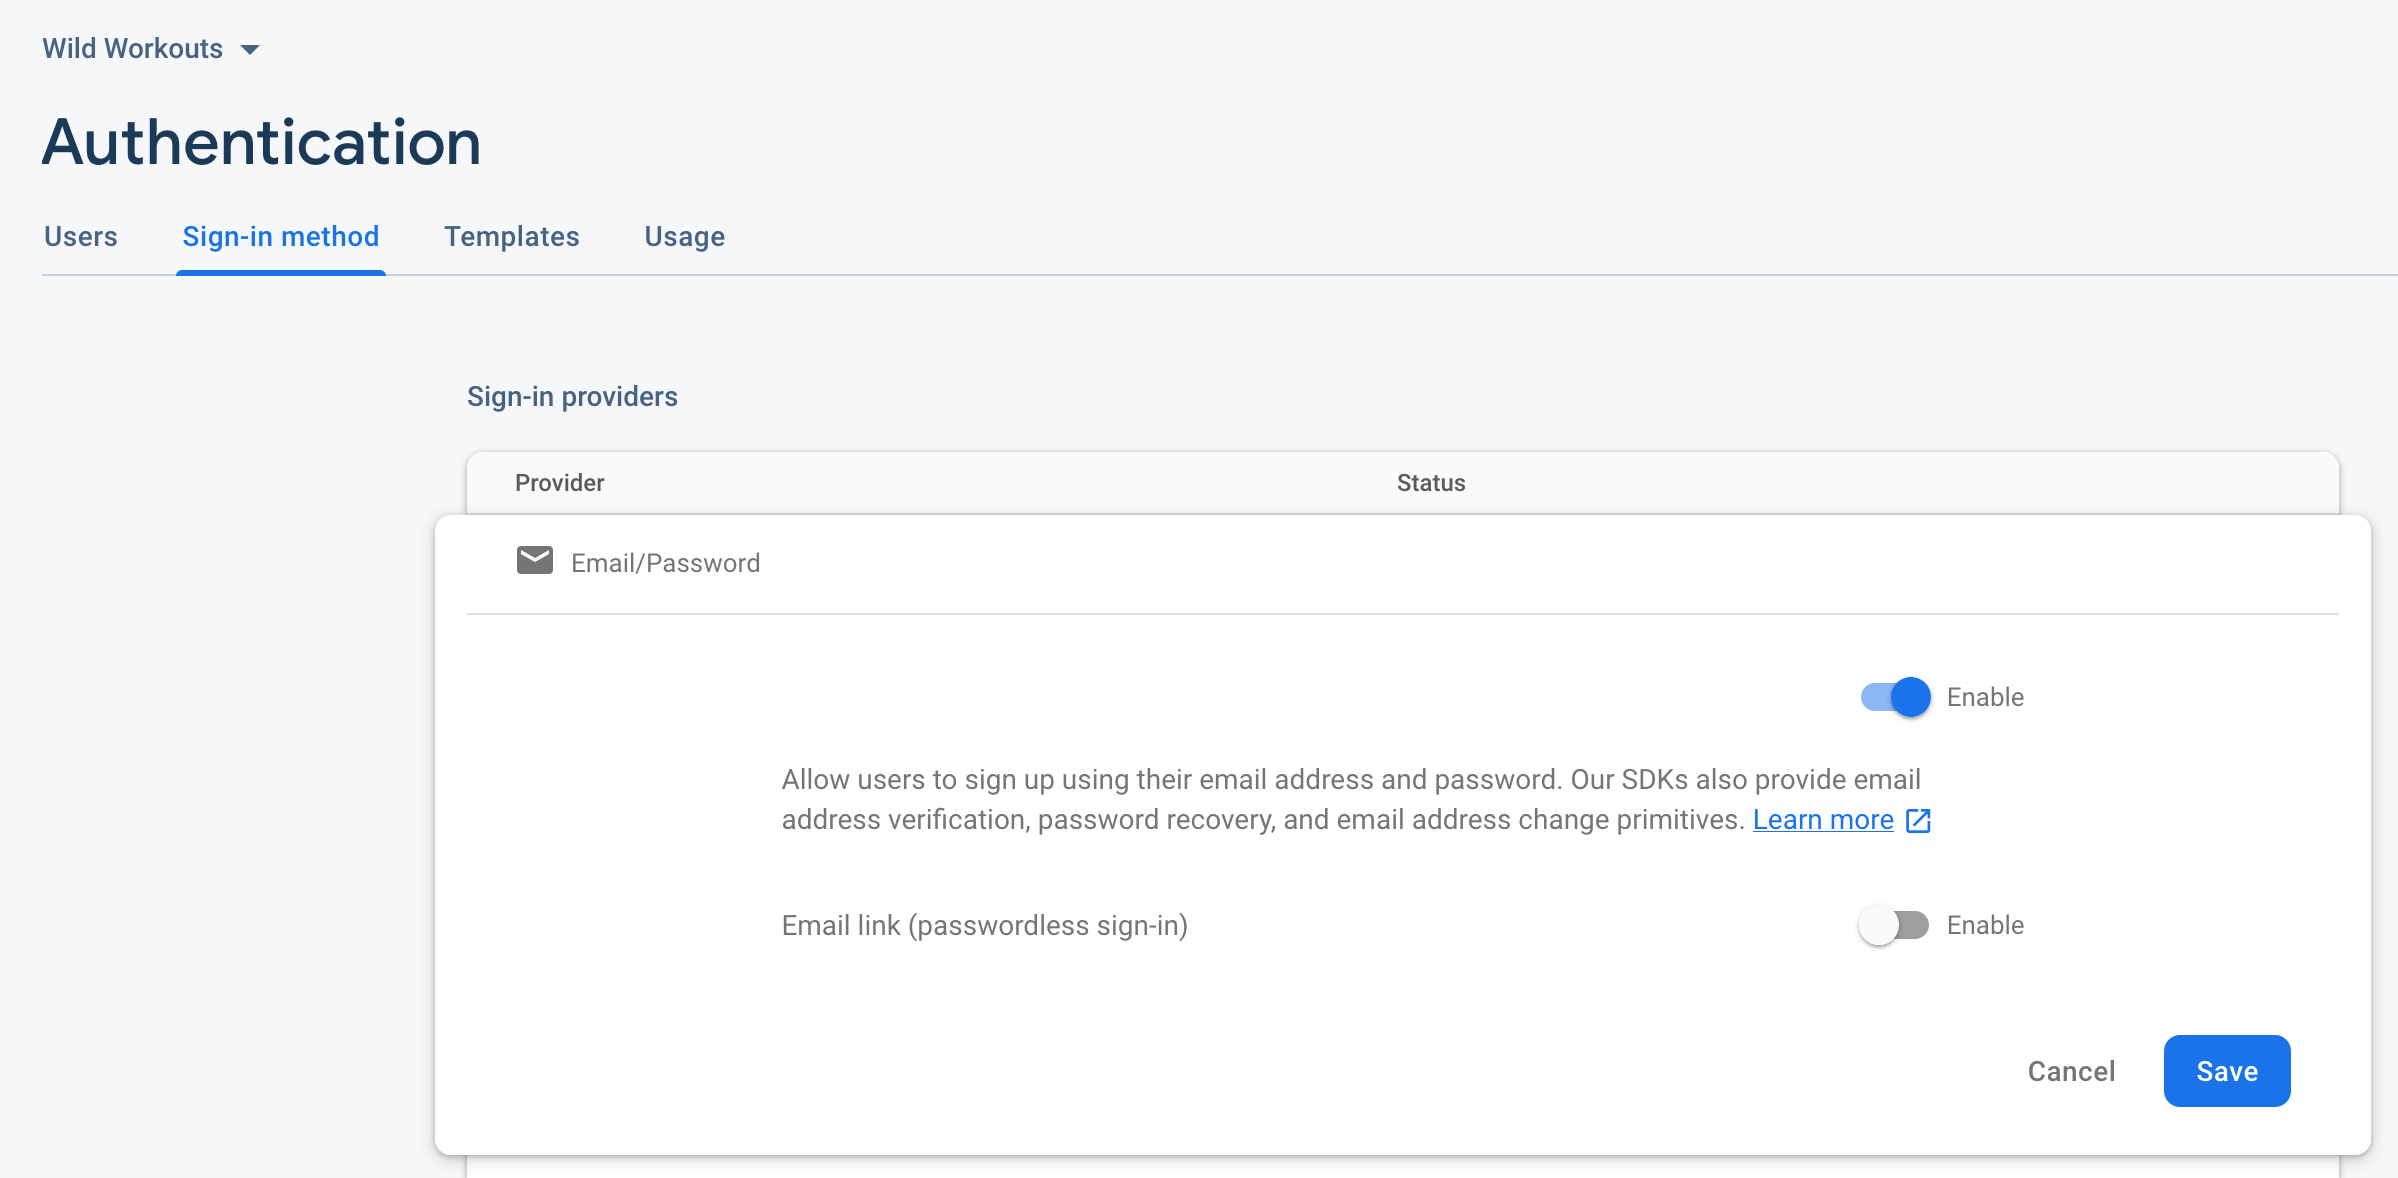Click the dropdown caret next to Wild Workouts

click(x=251, y=48)
